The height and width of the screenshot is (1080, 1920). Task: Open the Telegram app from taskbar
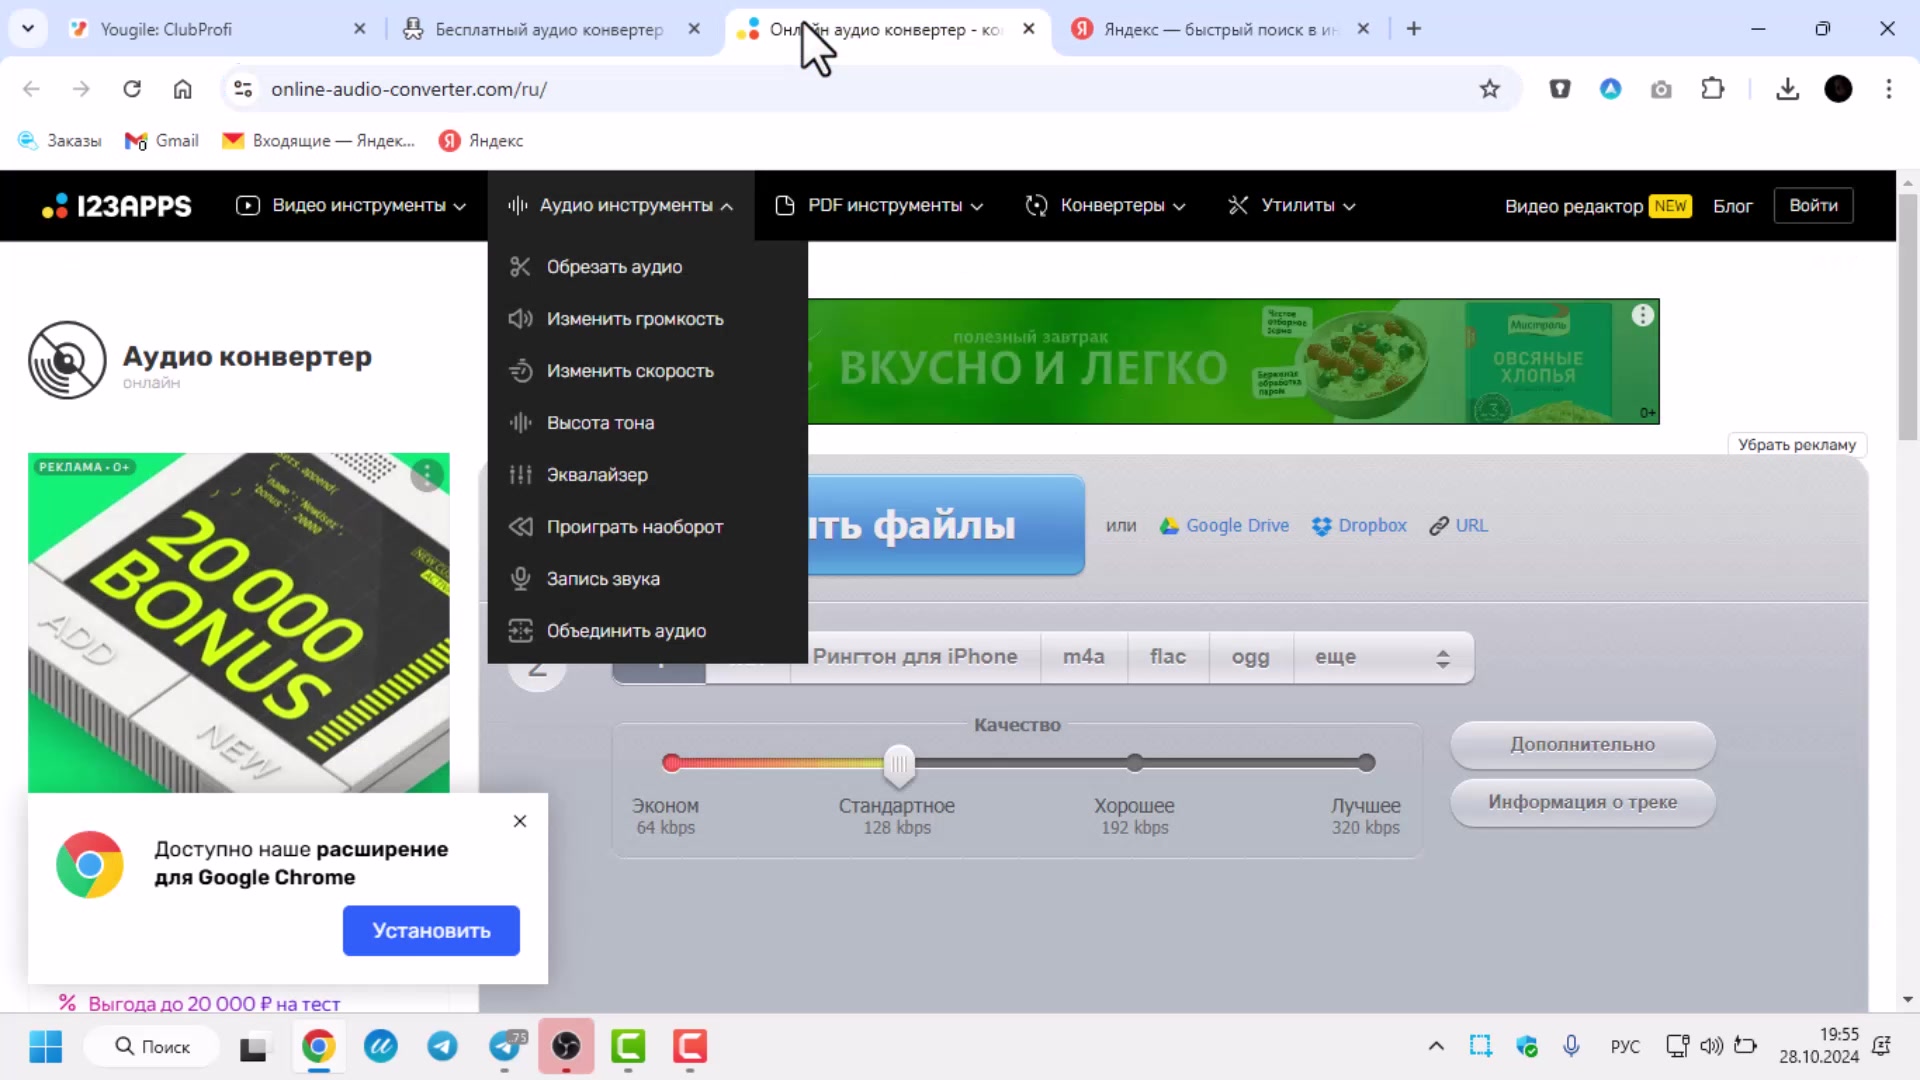443,1047
